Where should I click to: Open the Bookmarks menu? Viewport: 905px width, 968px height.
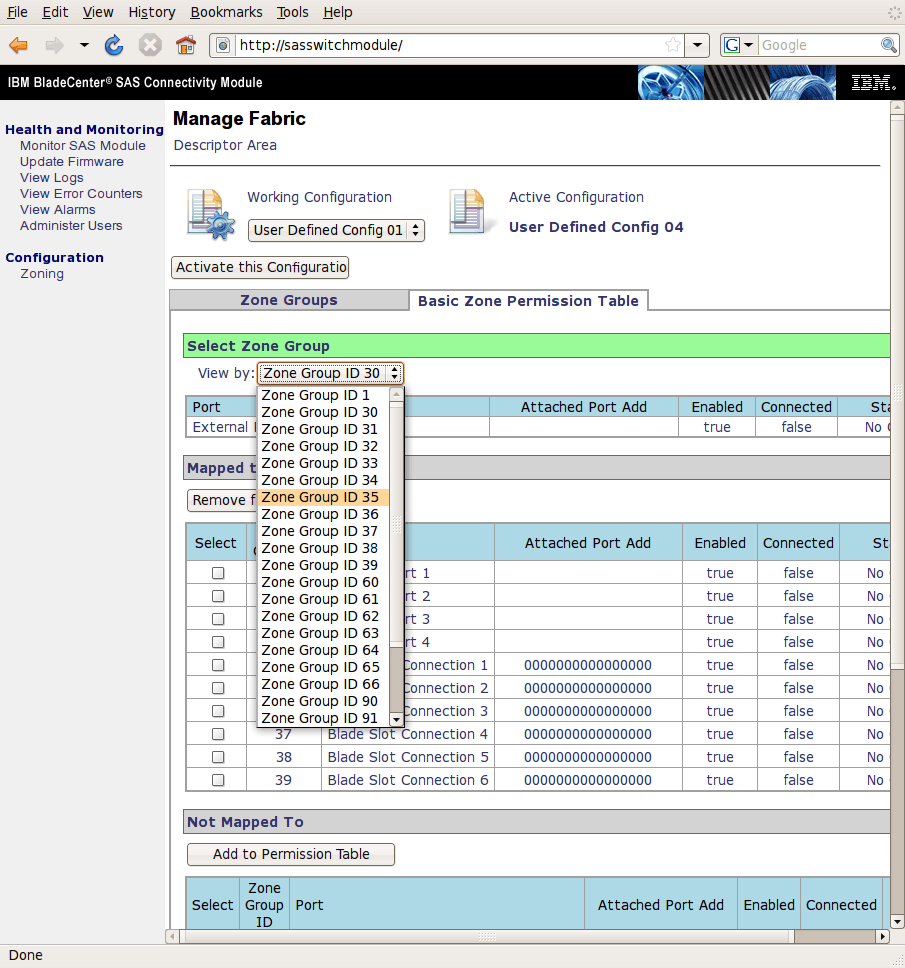click(226, 12)
